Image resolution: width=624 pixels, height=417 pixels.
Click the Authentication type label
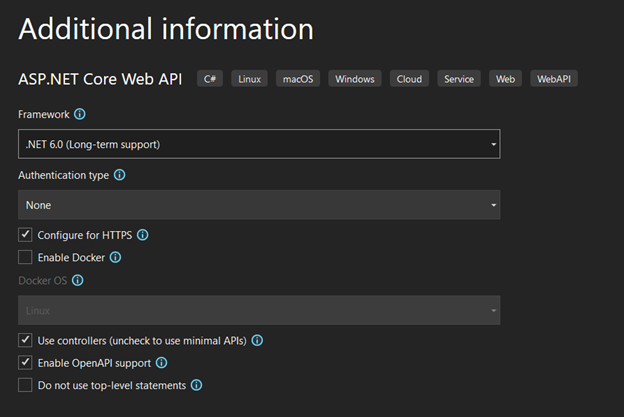tap(64, 175)
